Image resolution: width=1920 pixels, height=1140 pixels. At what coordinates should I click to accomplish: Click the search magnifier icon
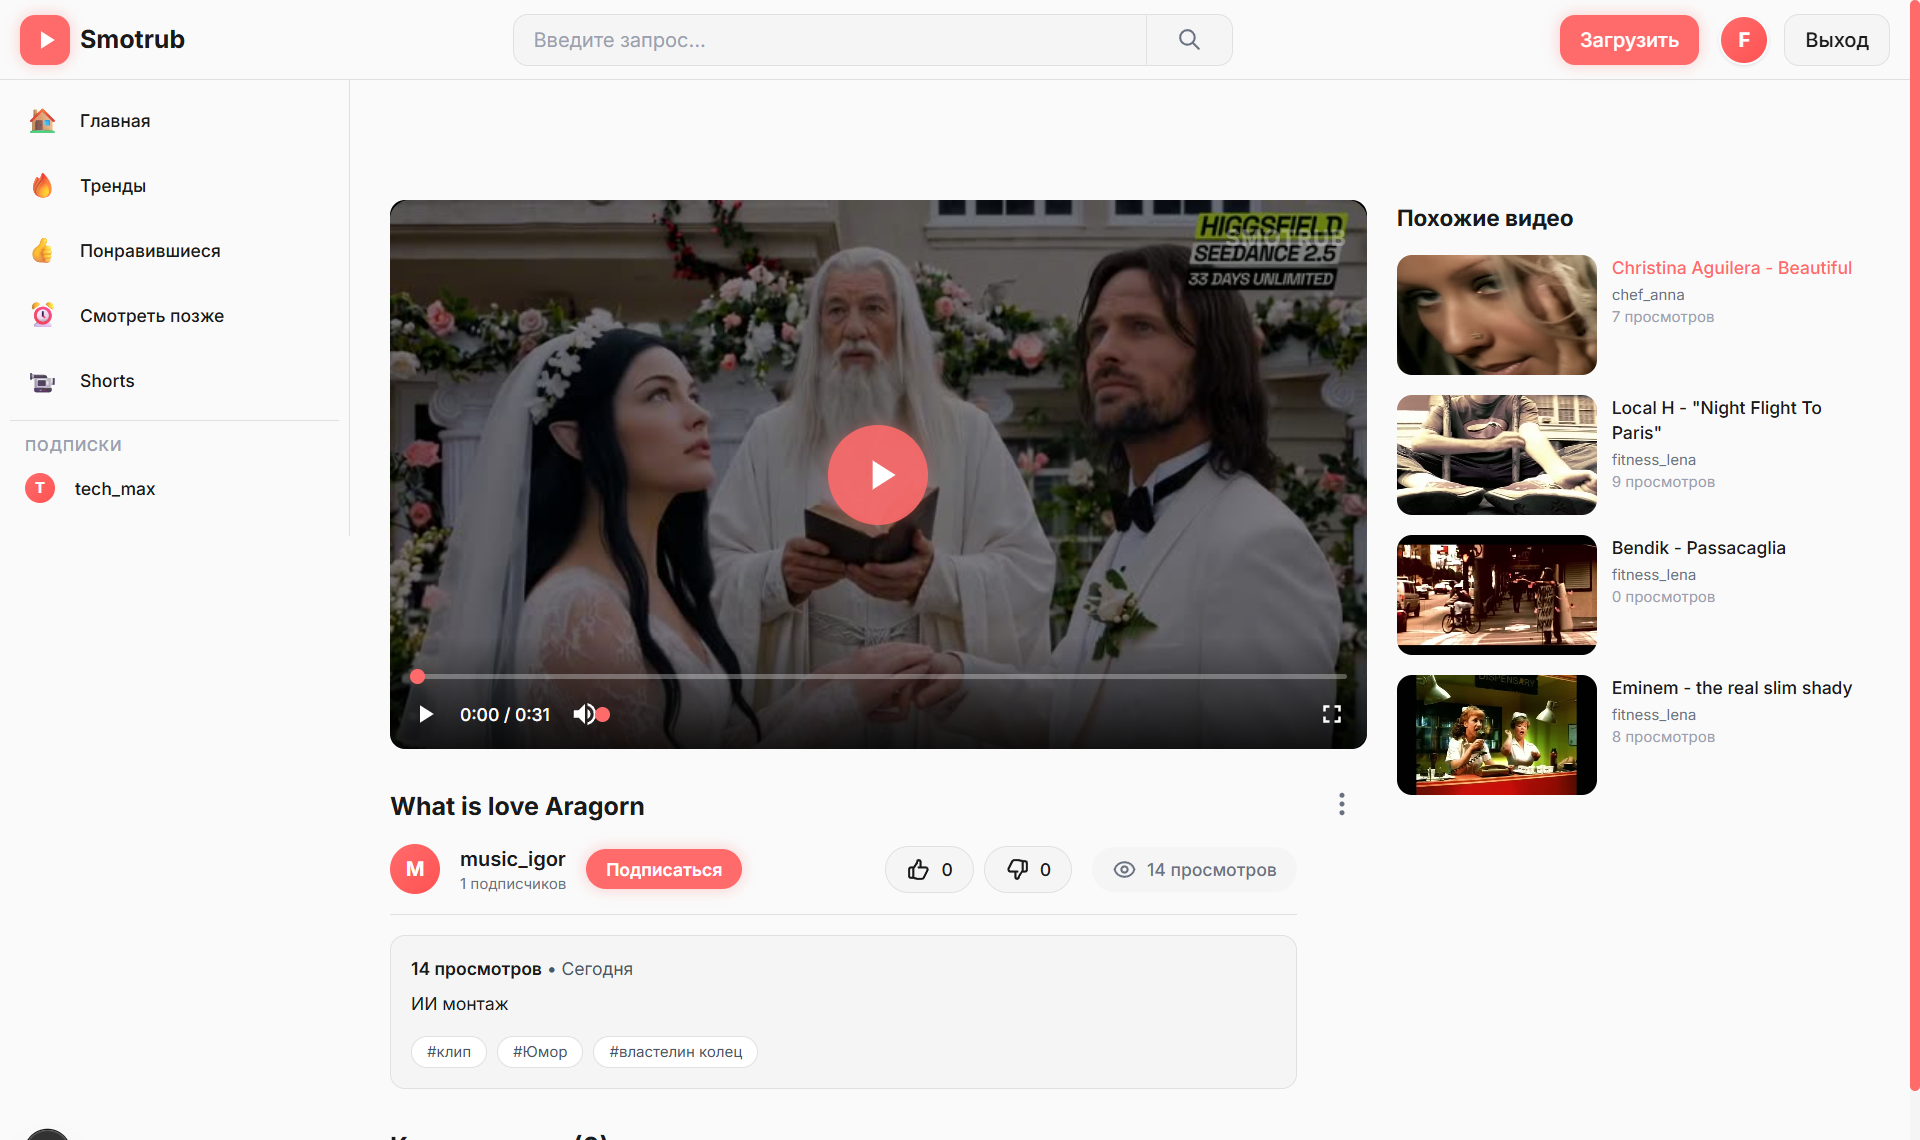click(x=1189, y=40)
